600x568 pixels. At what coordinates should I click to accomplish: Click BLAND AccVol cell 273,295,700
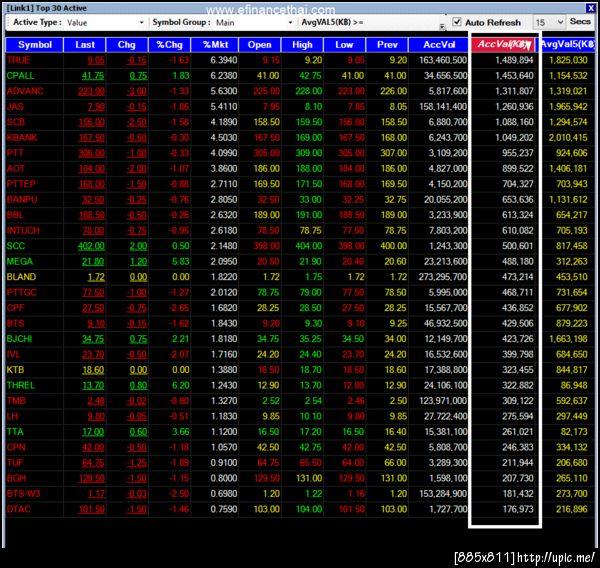pyautogui.click(x=443, y=277)
